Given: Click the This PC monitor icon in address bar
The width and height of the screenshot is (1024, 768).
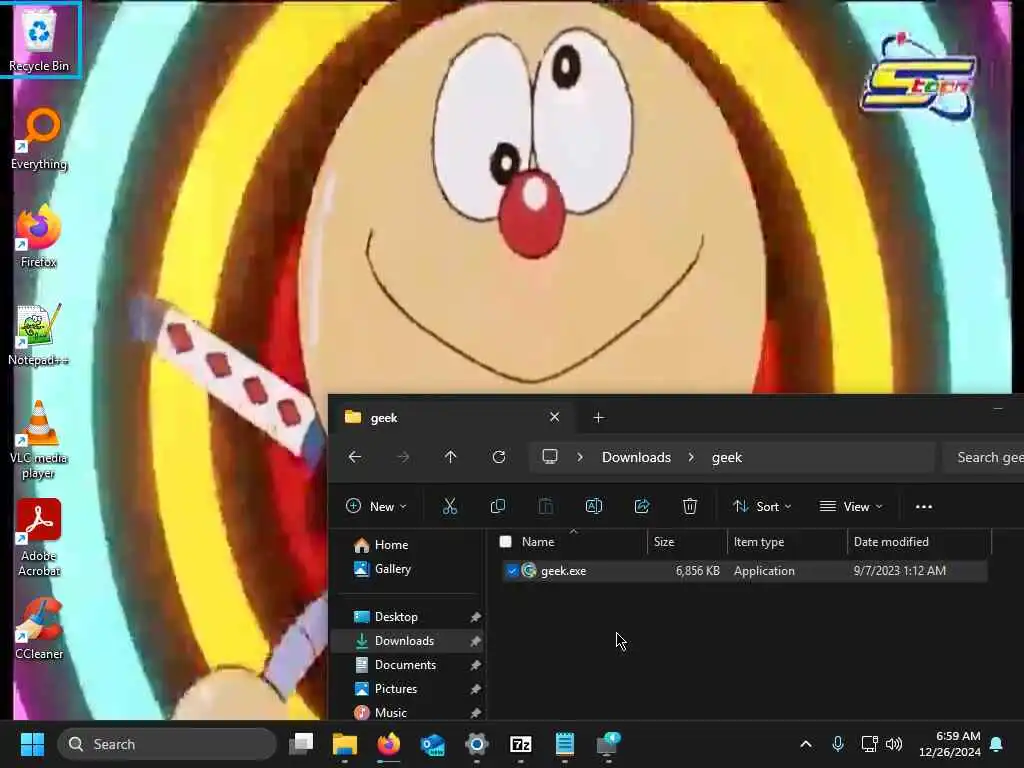Looking at the screenshot, I should (x=550, y=457).
